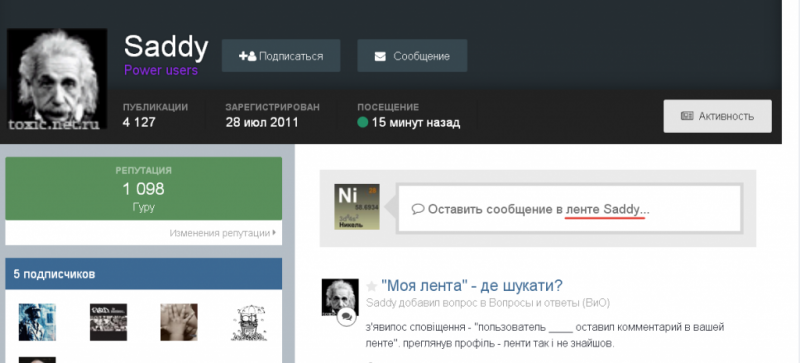The height and width of the screenshot is (363, 800).
Task: Open the Активность activity button
Action: (717, 116)
